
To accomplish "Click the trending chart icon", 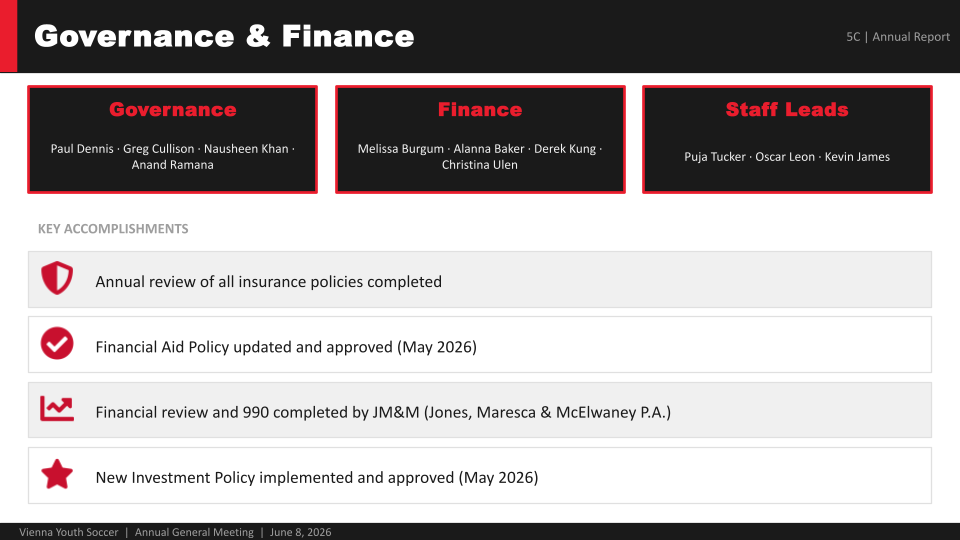I will 57,408.
